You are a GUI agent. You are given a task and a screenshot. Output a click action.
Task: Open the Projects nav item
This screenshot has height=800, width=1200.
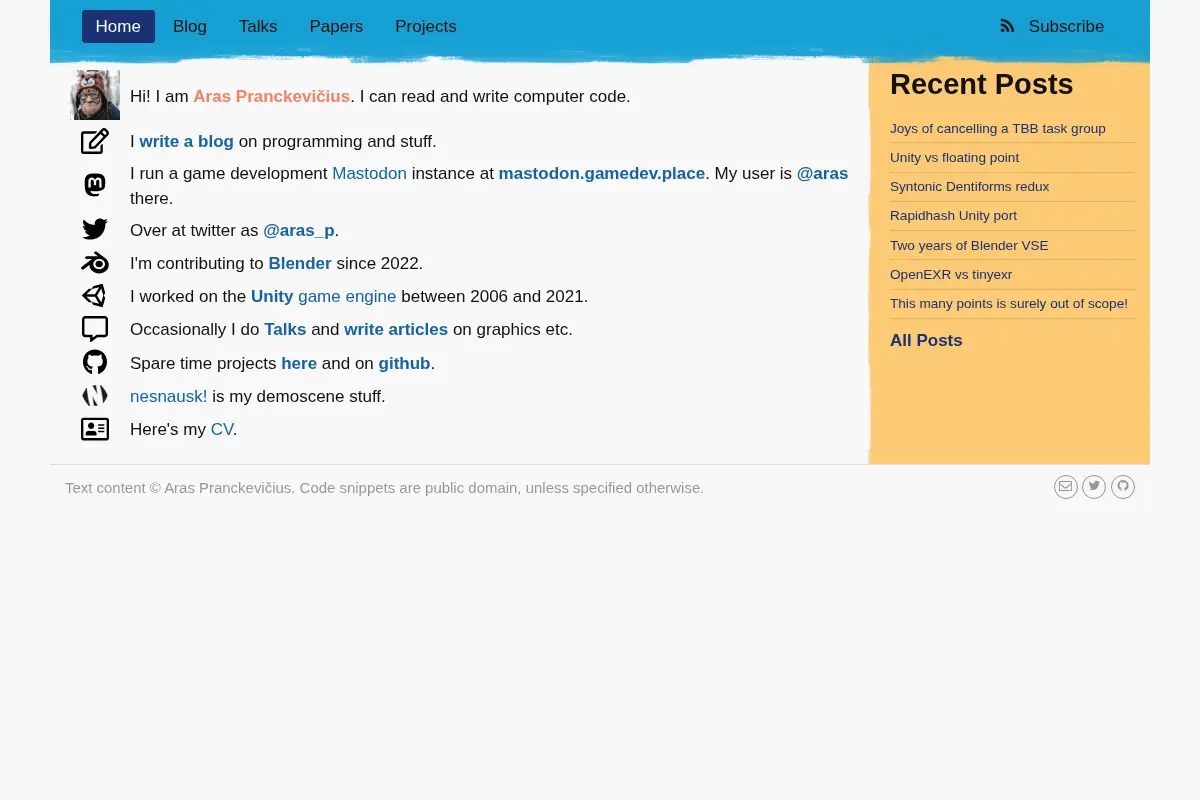click(426, 26)
